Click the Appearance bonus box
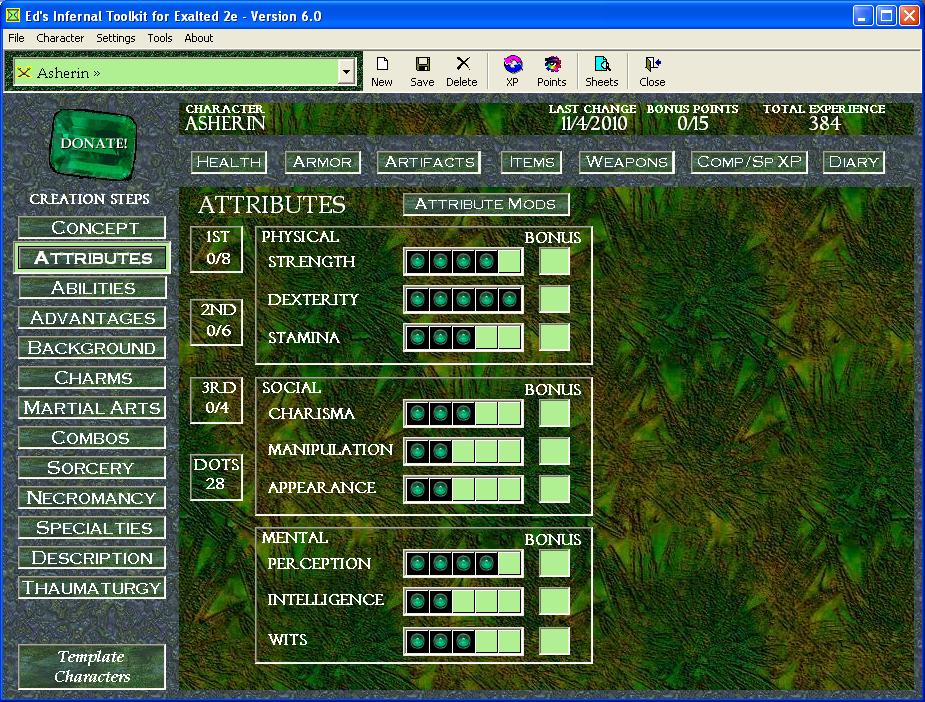The height and width of the screenshot is (702, 925). pyautogui.click(x=555, y=489)
